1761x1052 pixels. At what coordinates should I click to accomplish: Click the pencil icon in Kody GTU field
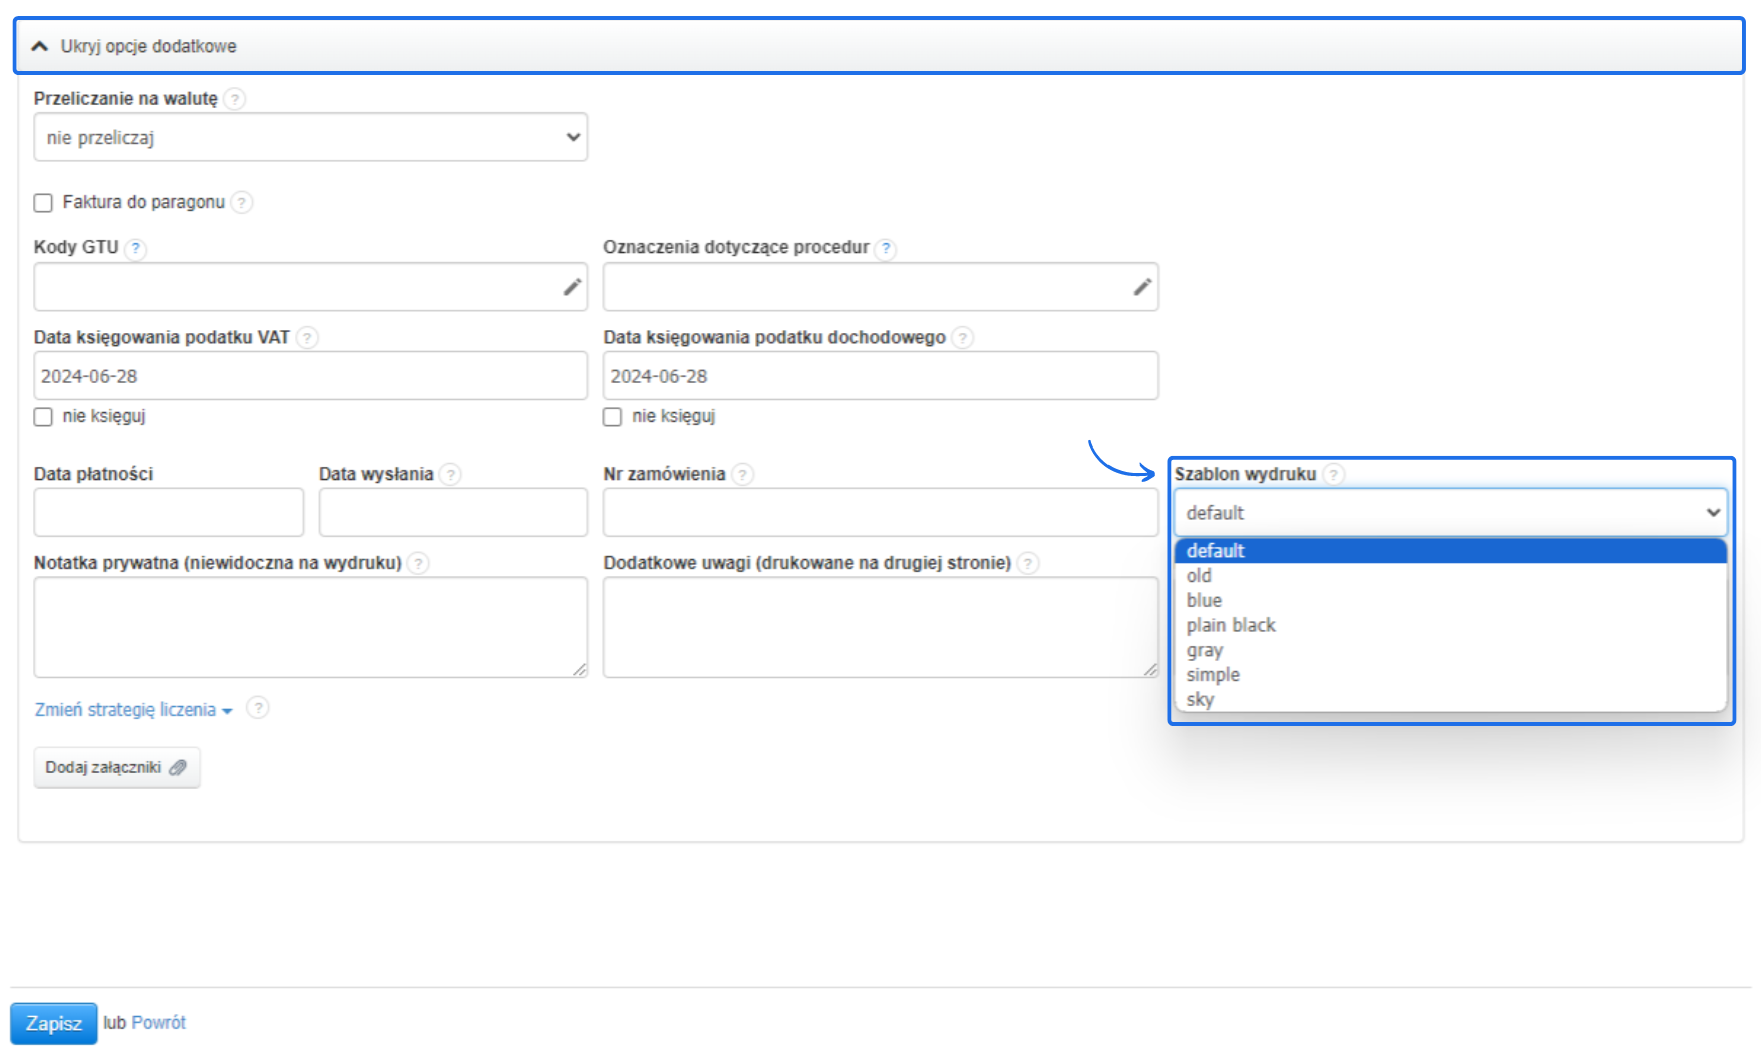pyautogui.click(x=572, y=287)
